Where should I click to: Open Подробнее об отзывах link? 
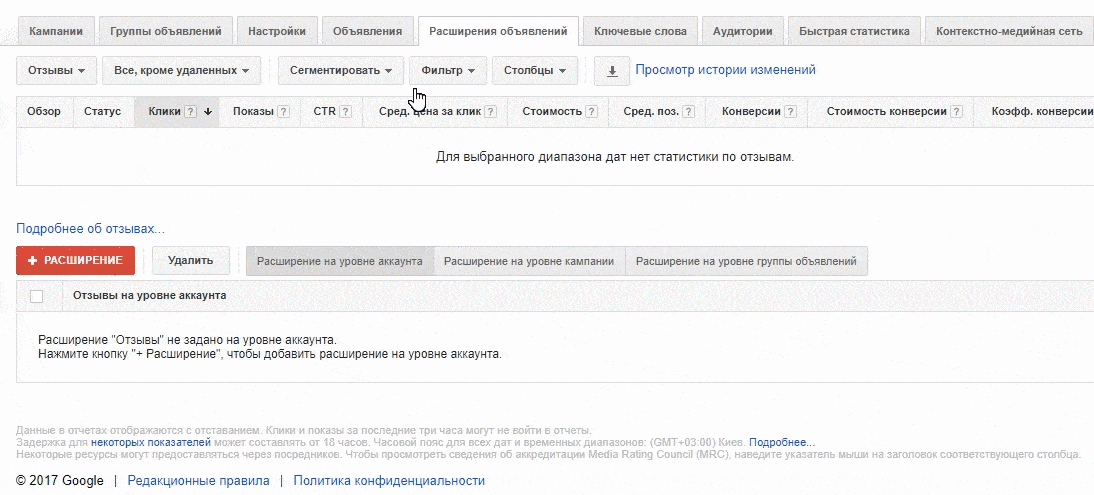pos(91,228)
